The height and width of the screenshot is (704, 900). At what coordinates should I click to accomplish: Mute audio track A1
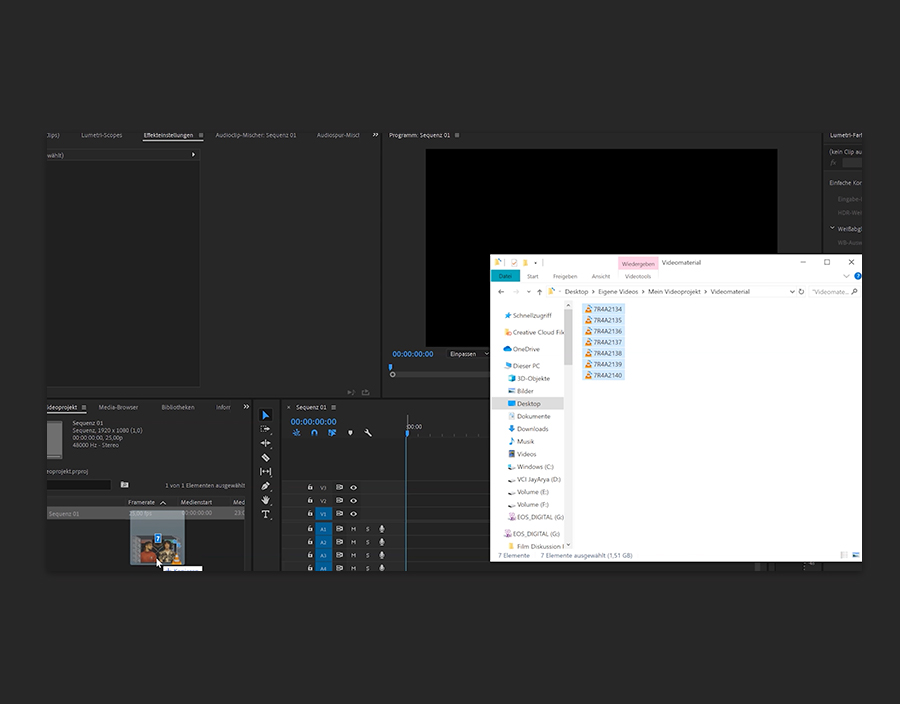(354, 528)
